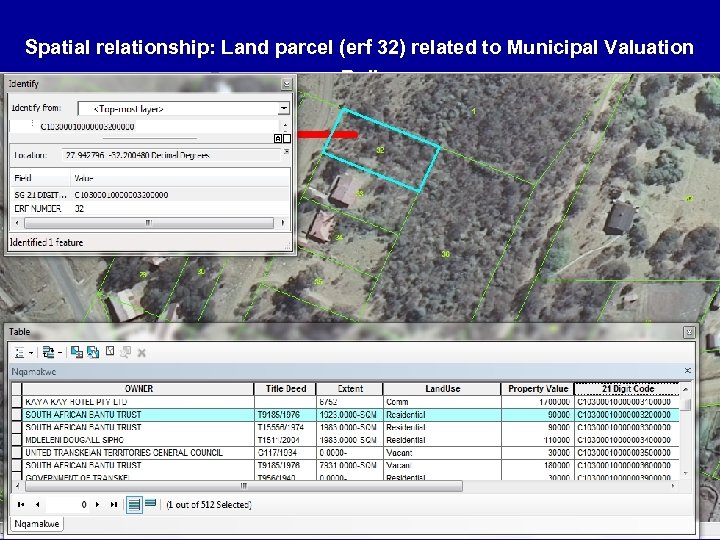Select the Nqamakwe tab at bottom

click(37, 523)
